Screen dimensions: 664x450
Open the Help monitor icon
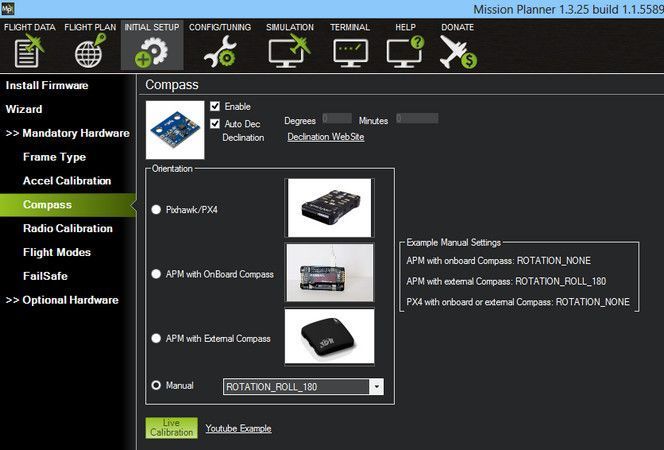[x=405, y=52]
